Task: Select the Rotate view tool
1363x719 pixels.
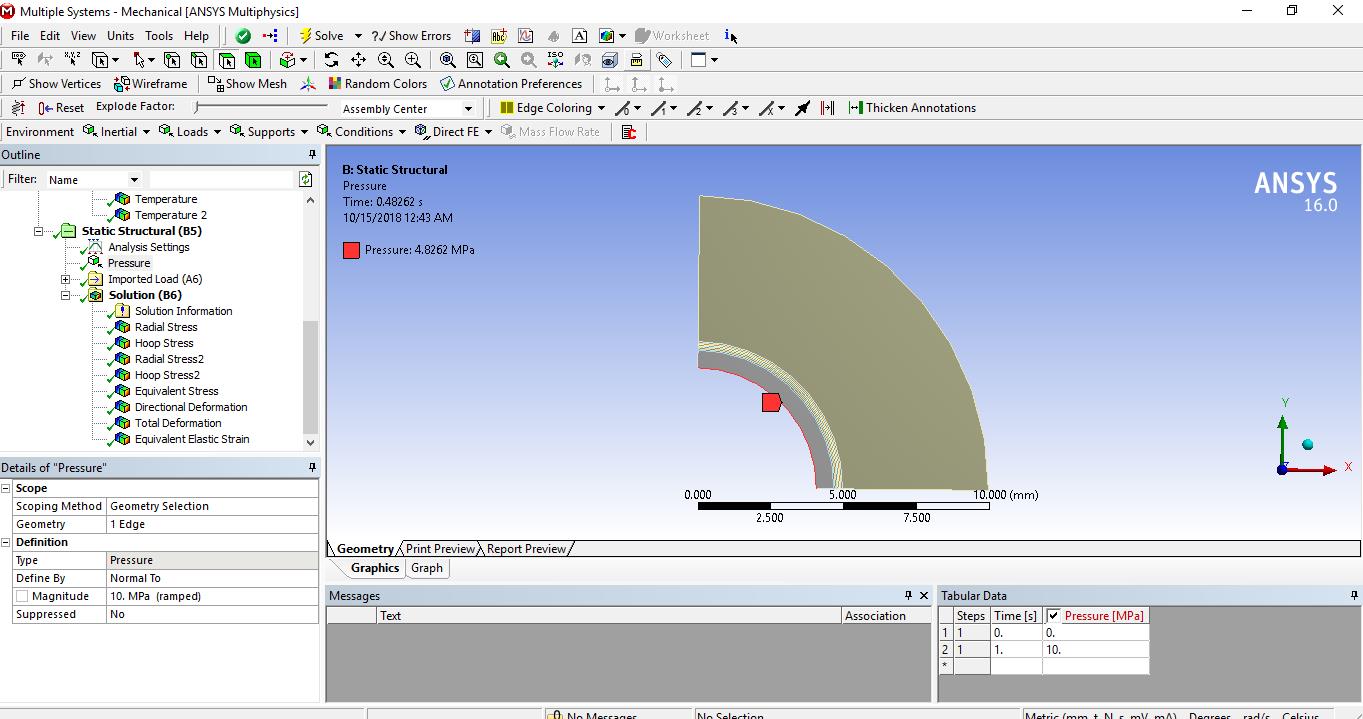Action: pyautogui.click(x=331, y=60)
